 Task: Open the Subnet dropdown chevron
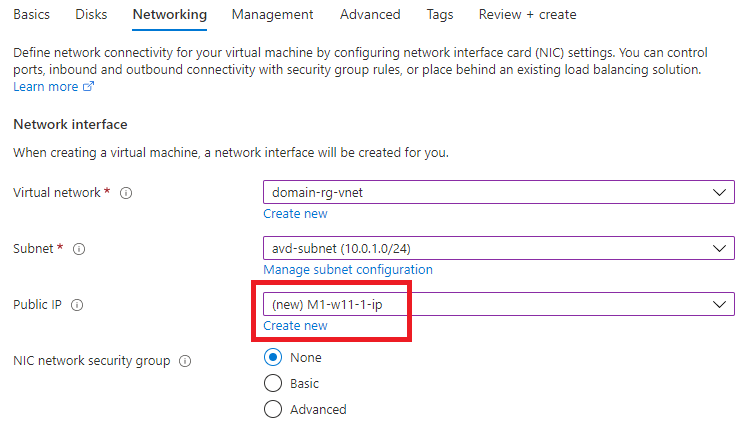tap(719, 249)
